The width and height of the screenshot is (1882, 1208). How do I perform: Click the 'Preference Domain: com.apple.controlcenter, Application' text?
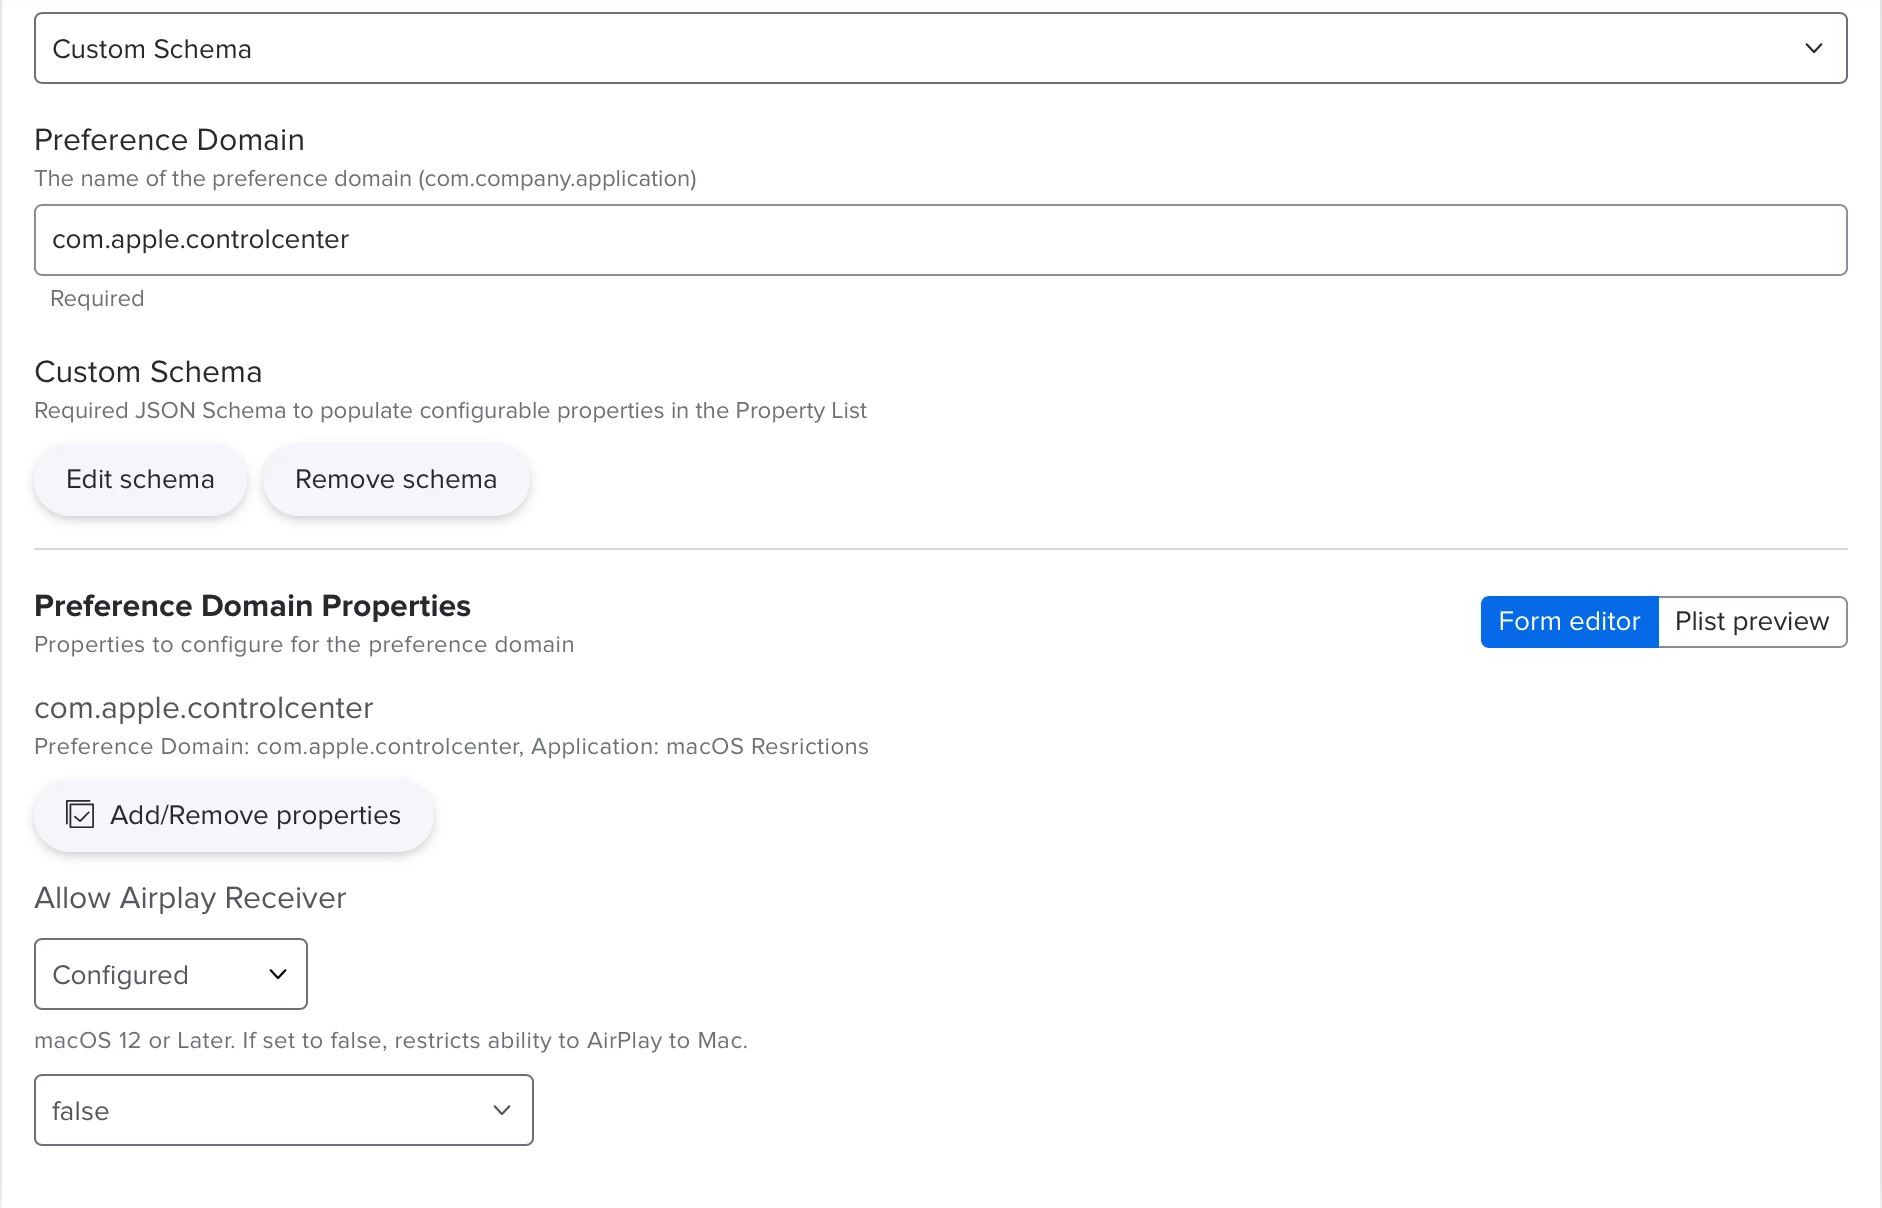coord(451,747)
